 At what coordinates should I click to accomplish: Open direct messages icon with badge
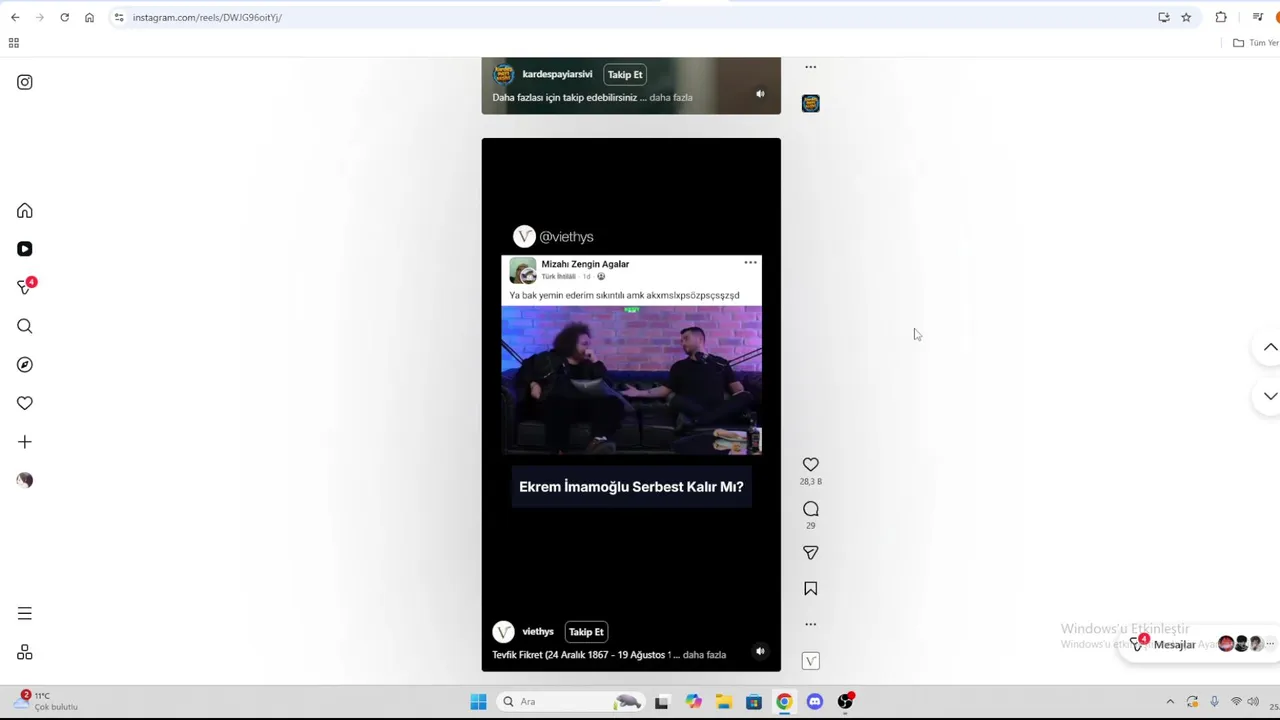click(25, 287)
